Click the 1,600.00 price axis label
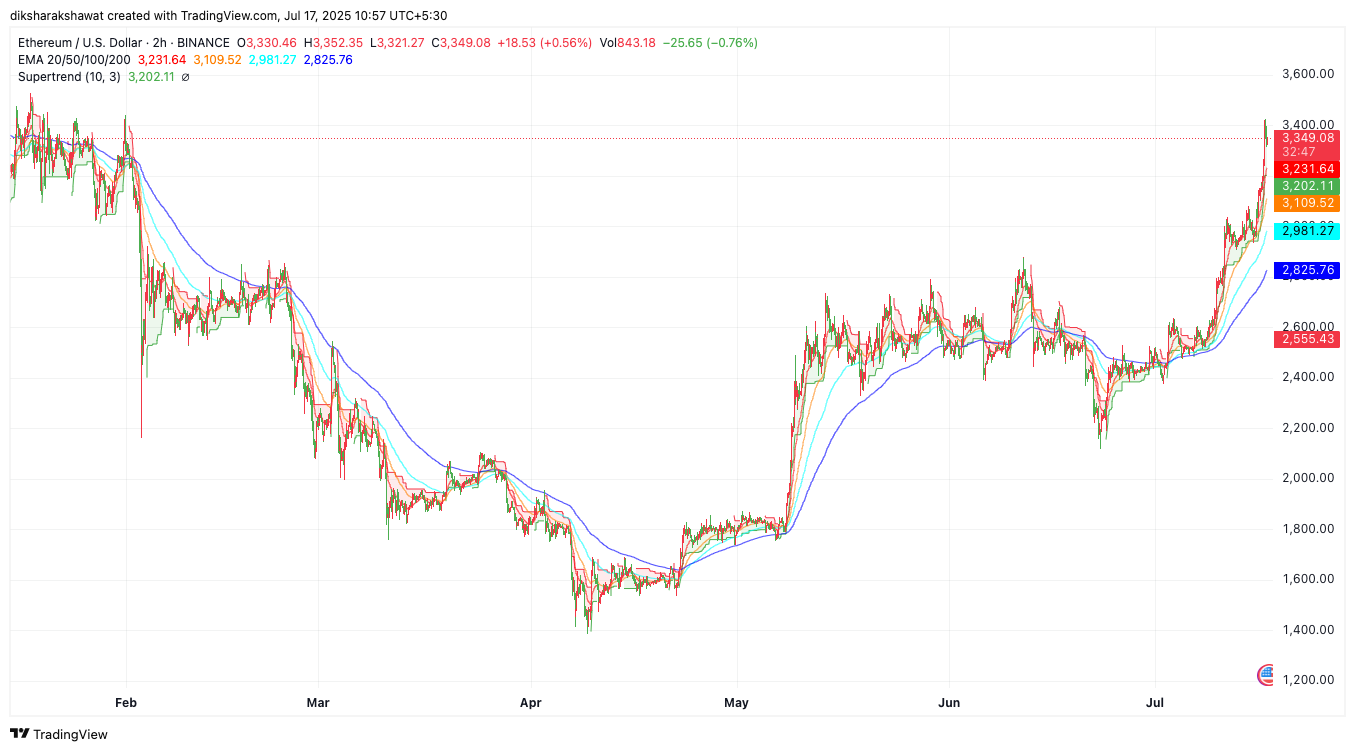This screenshot has height=751, width=1355. (x=1308, y=579)
